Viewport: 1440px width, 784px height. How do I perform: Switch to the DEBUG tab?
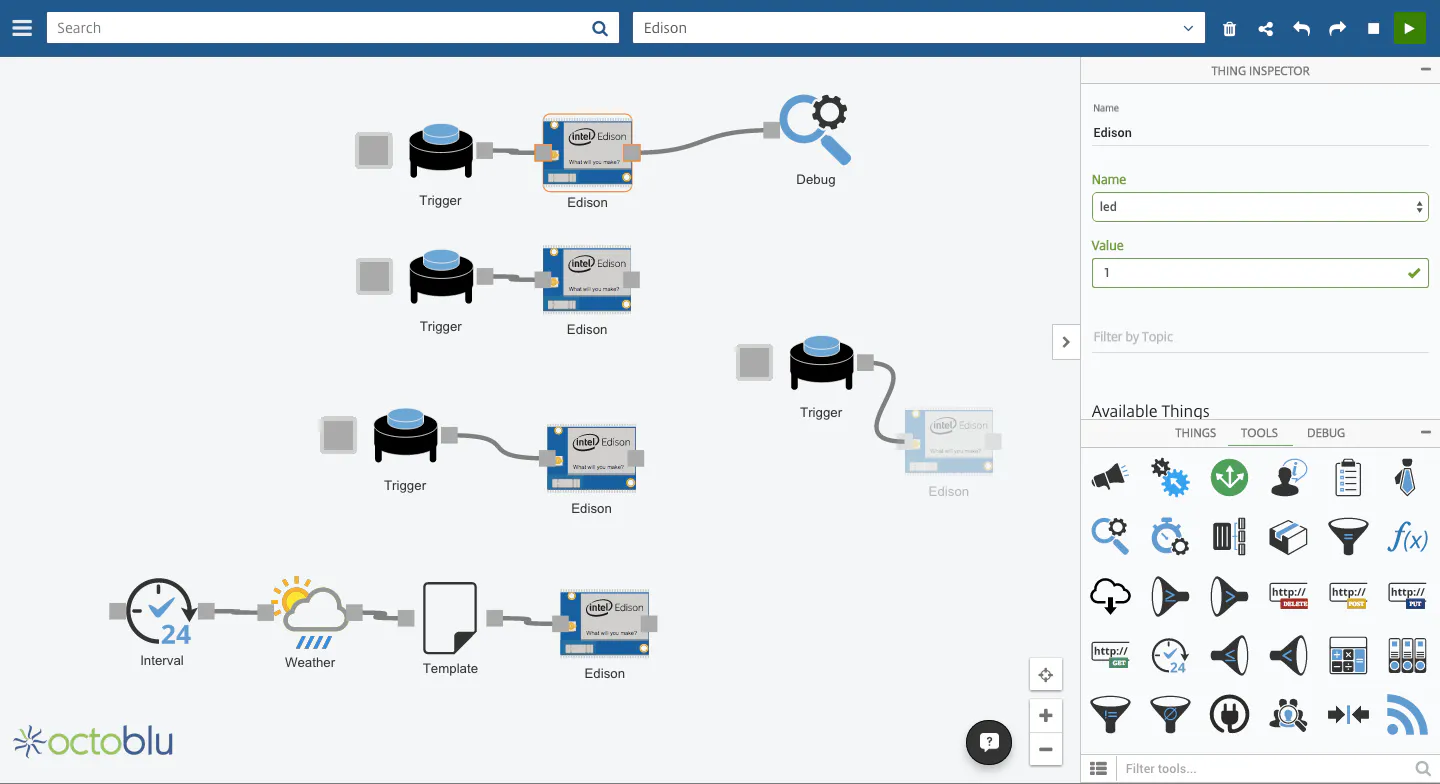click(x=1326, y=433)
